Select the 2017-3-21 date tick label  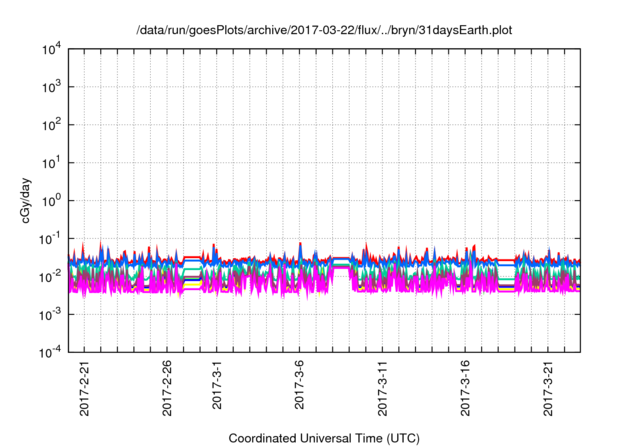point(548,391)
